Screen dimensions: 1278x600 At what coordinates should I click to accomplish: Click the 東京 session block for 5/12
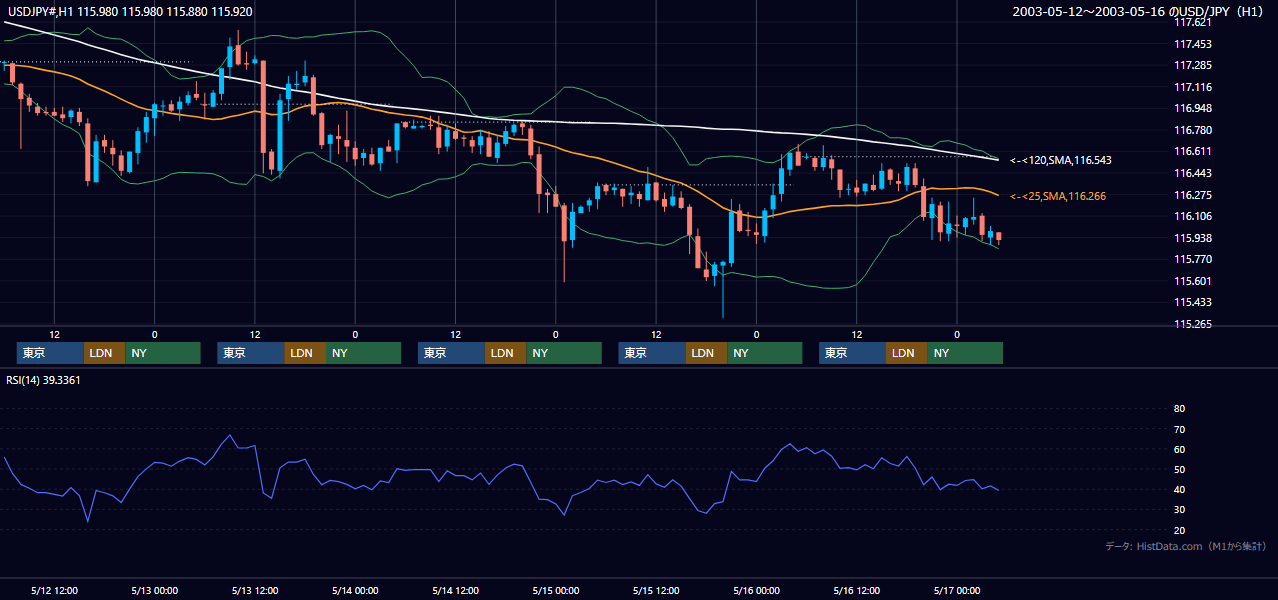point(50,353)
